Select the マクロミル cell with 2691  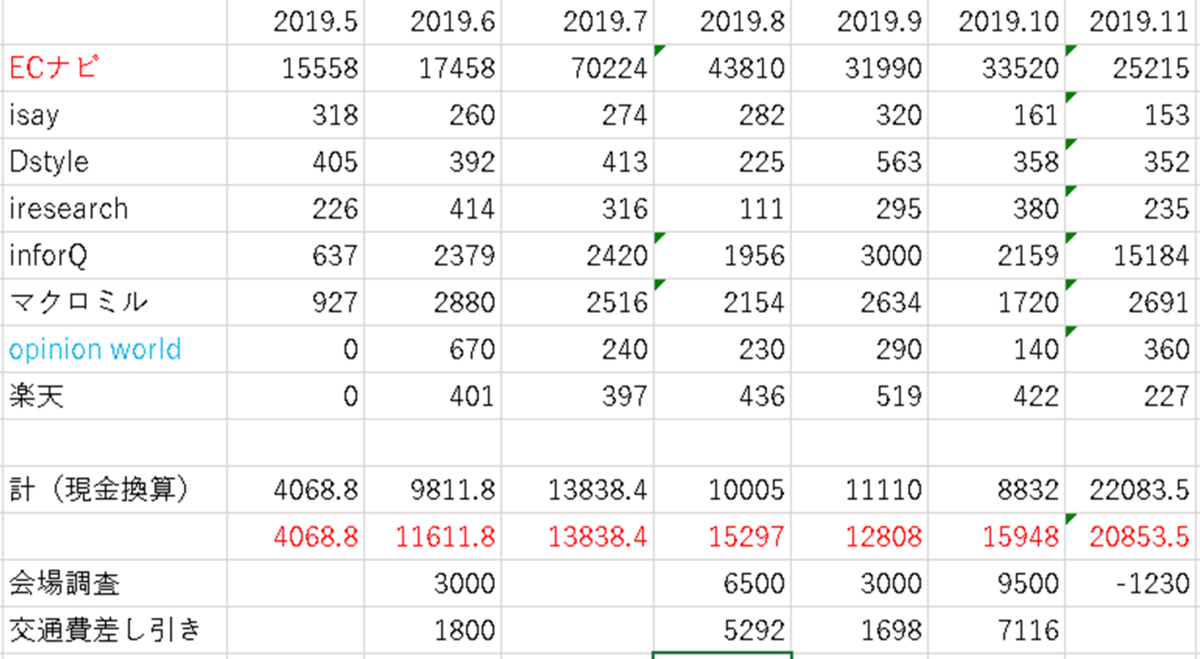1132,303
